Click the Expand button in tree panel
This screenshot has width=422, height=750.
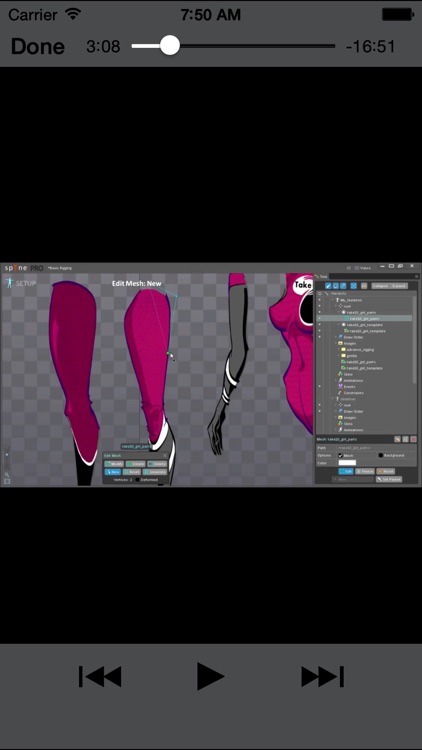(399, 286)
